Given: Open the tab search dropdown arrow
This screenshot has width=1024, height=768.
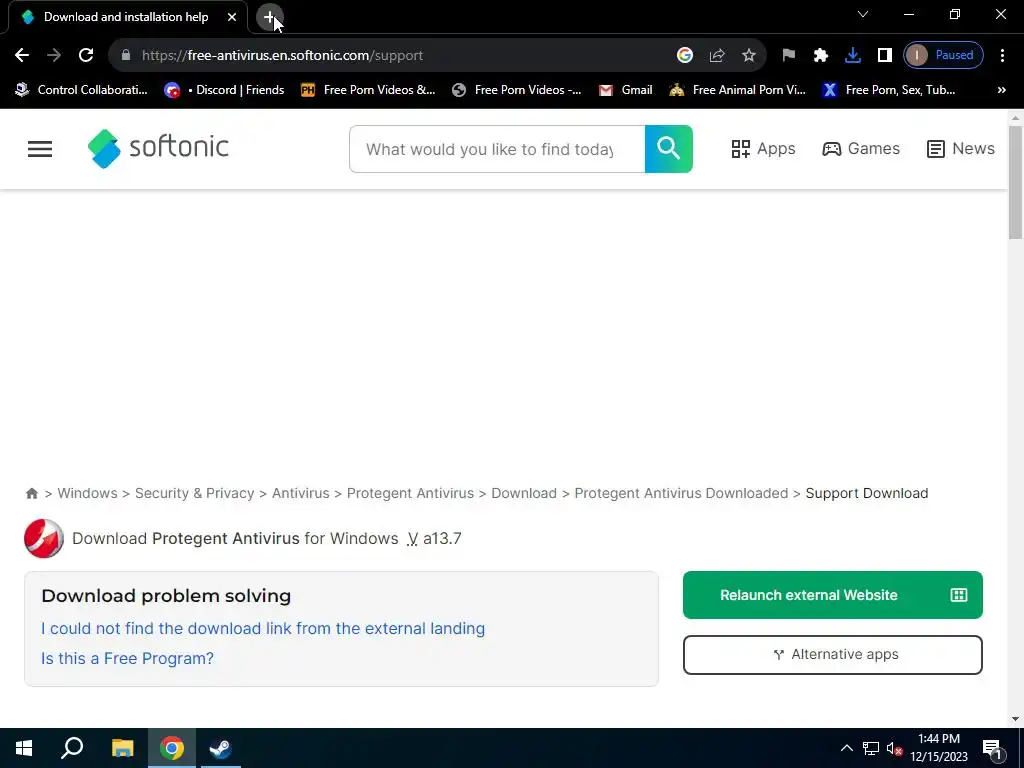Looking at the screenshot, I should pos(863,14).
